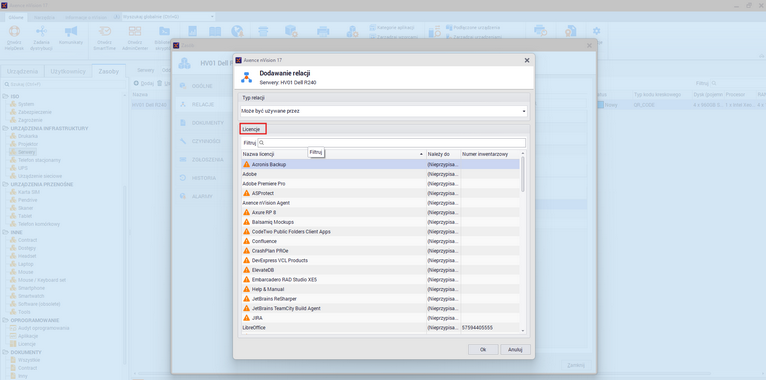Viewport: 766px width, 380px height.
Task: Select the Adobe Premiere Pro row
Action: tap(381, 184)
